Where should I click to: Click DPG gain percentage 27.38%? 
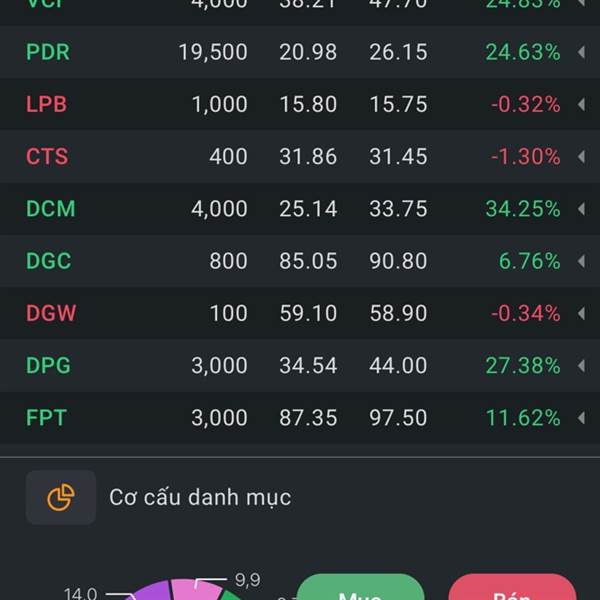coord(523,365)
